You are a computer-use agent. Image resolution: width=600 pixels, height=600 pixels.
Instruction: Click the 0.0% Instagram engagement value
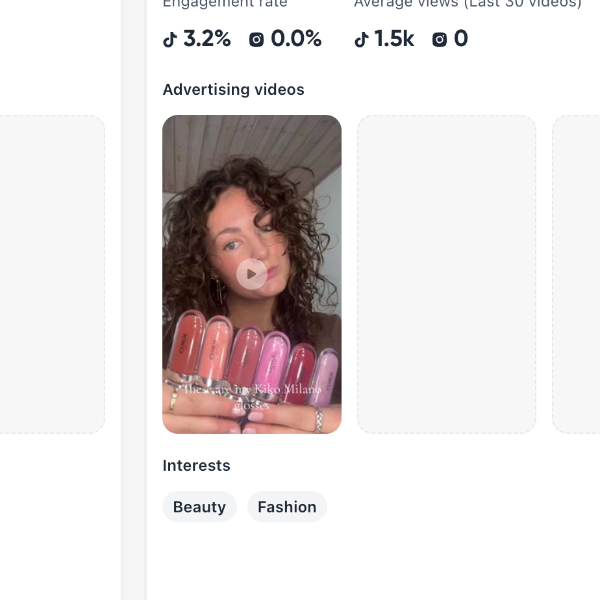click(296, 39)
